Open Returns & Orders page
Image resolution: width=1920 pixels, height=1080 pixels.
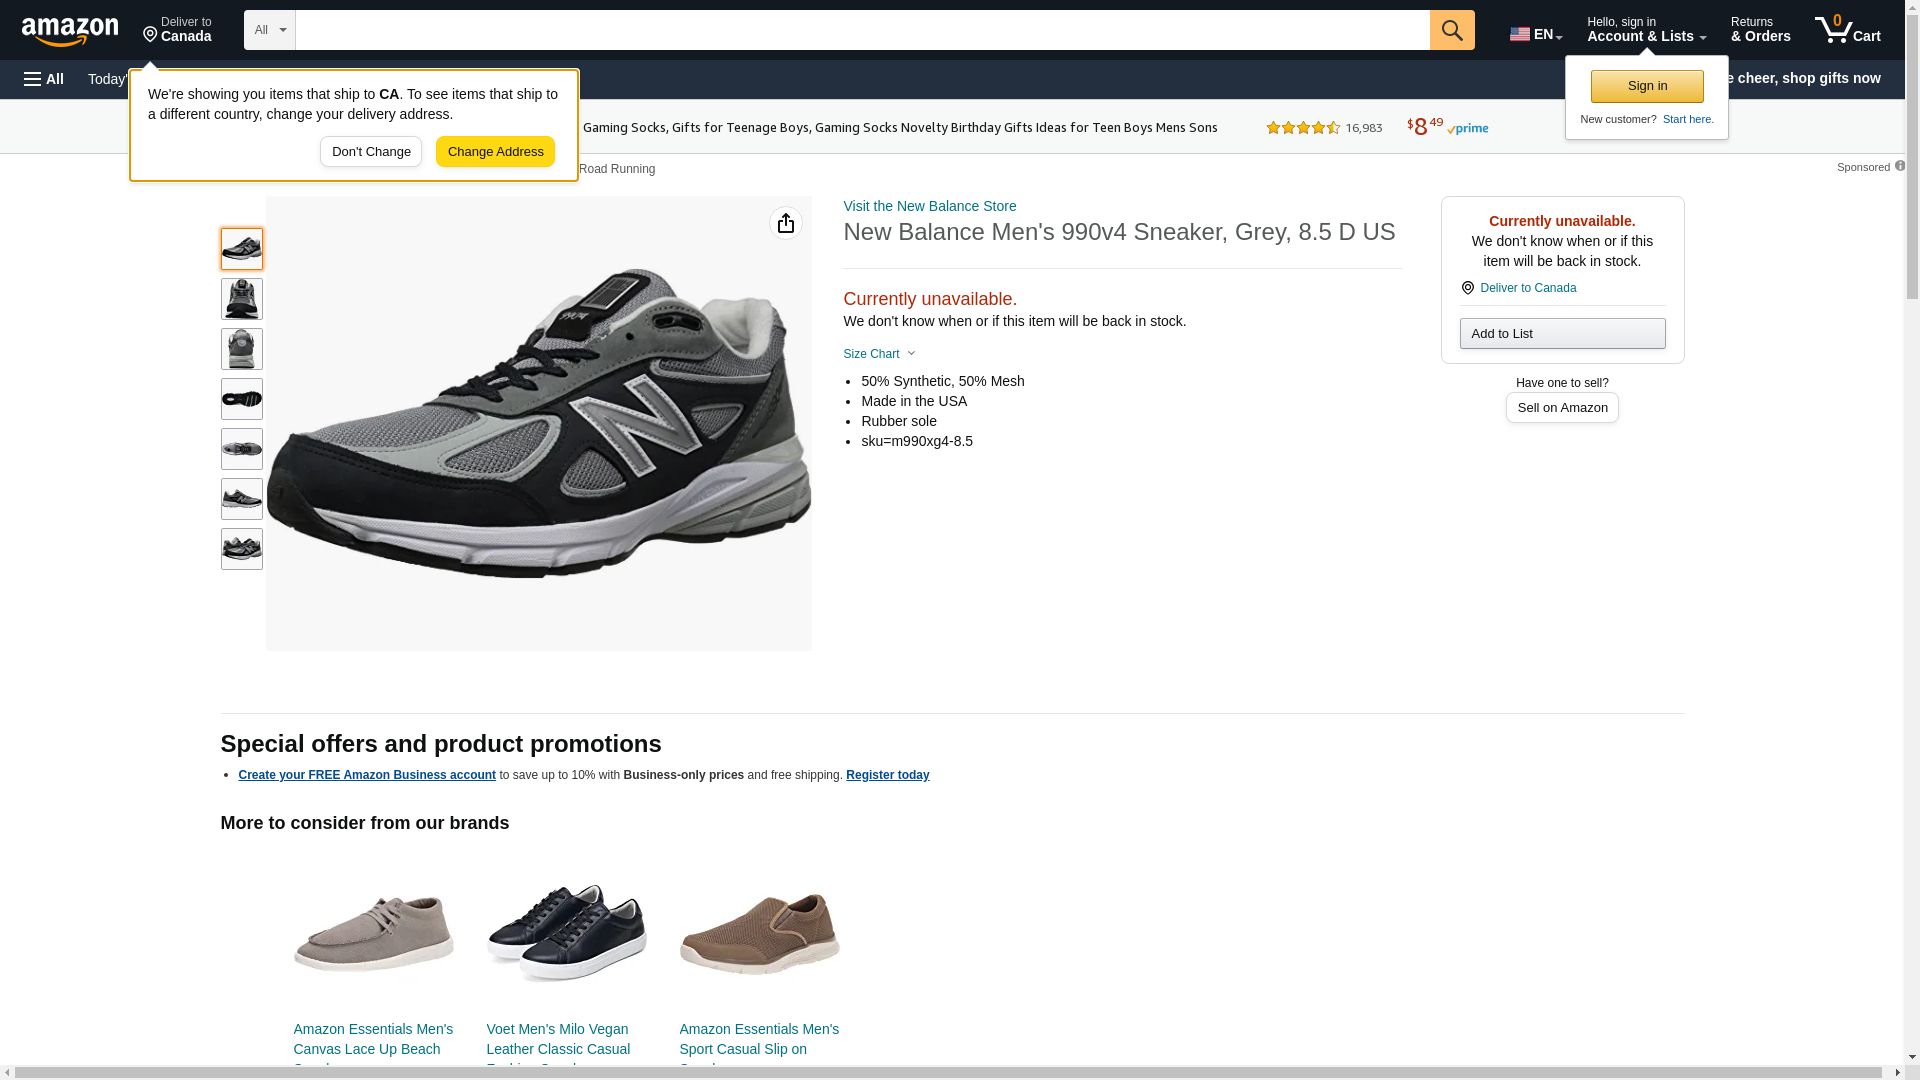pyautogui.click(x=1759, y=30)
